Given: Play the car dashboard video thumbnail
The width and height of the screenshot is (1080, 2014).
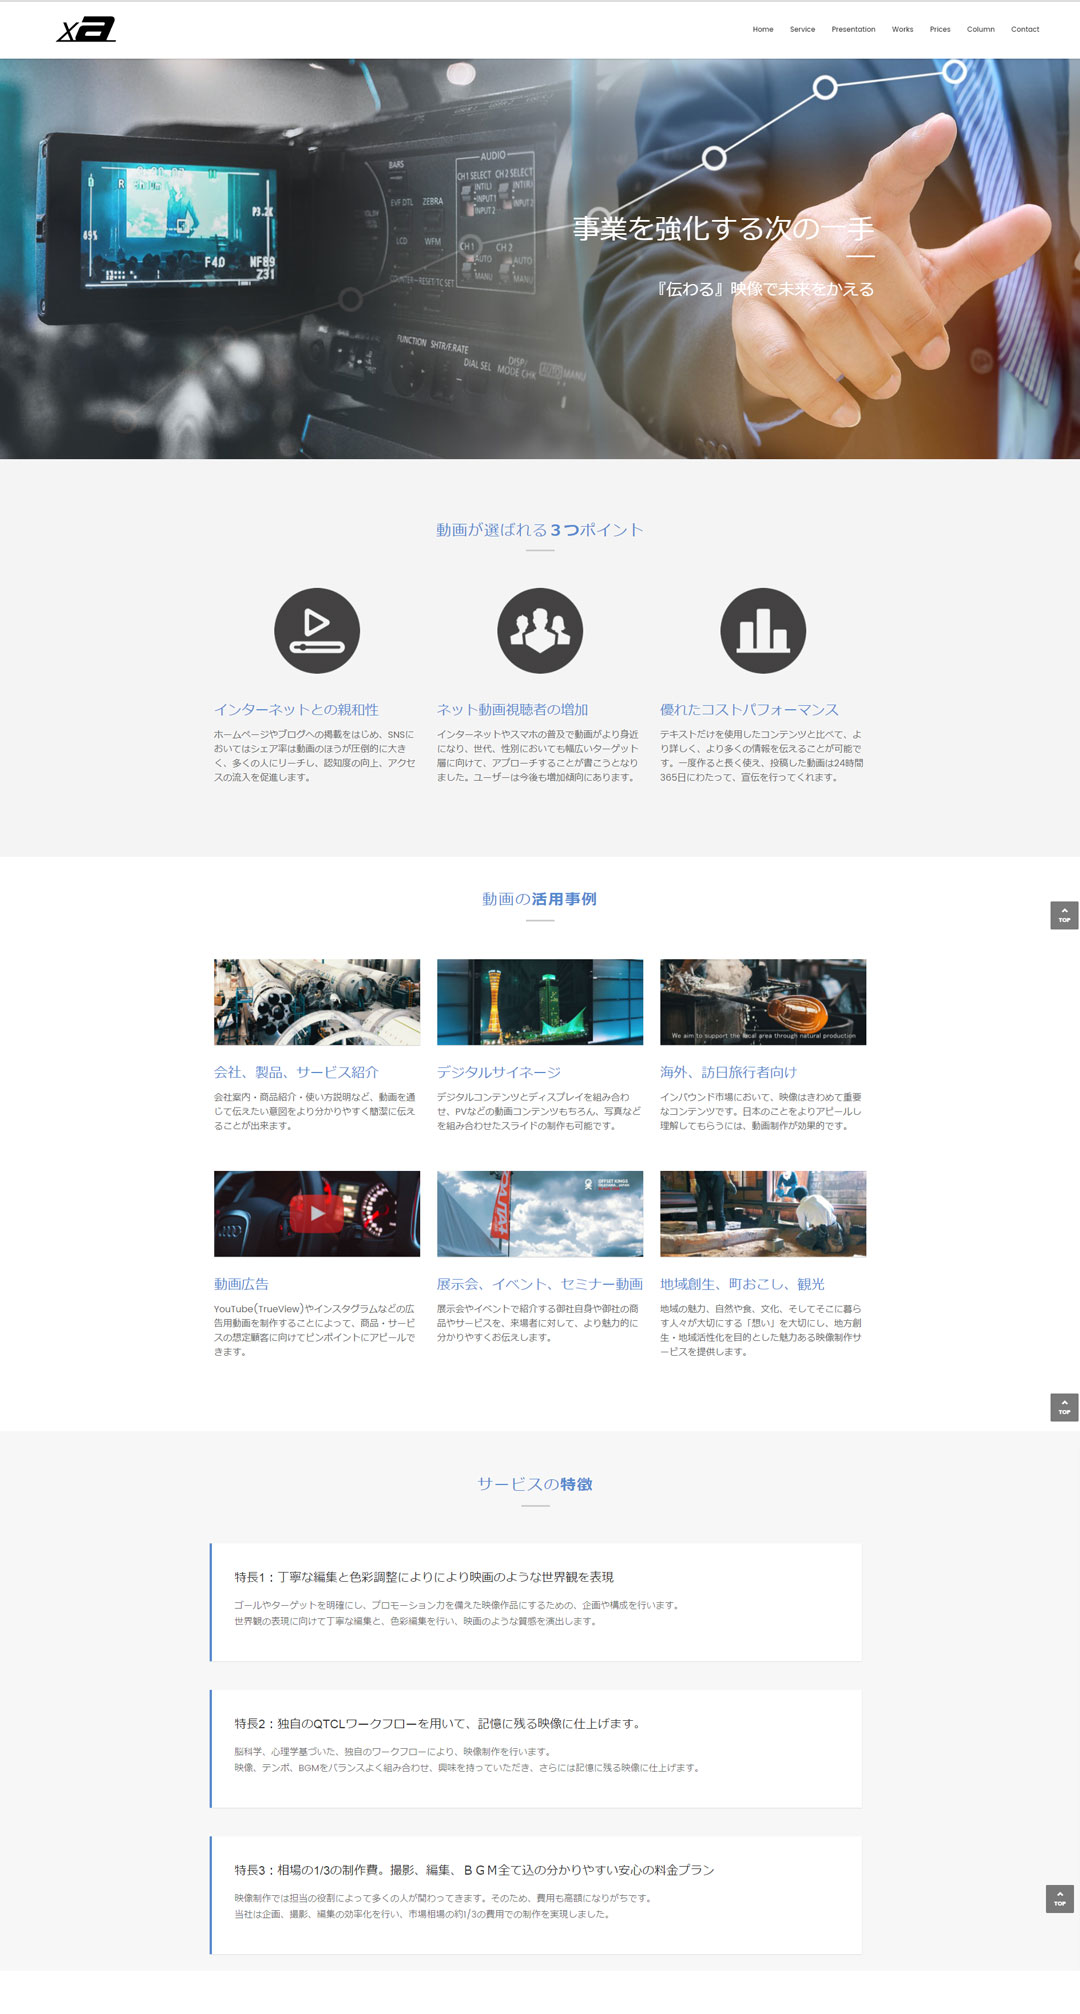Looking at the screenshot, I should [x=317, y=1213].
